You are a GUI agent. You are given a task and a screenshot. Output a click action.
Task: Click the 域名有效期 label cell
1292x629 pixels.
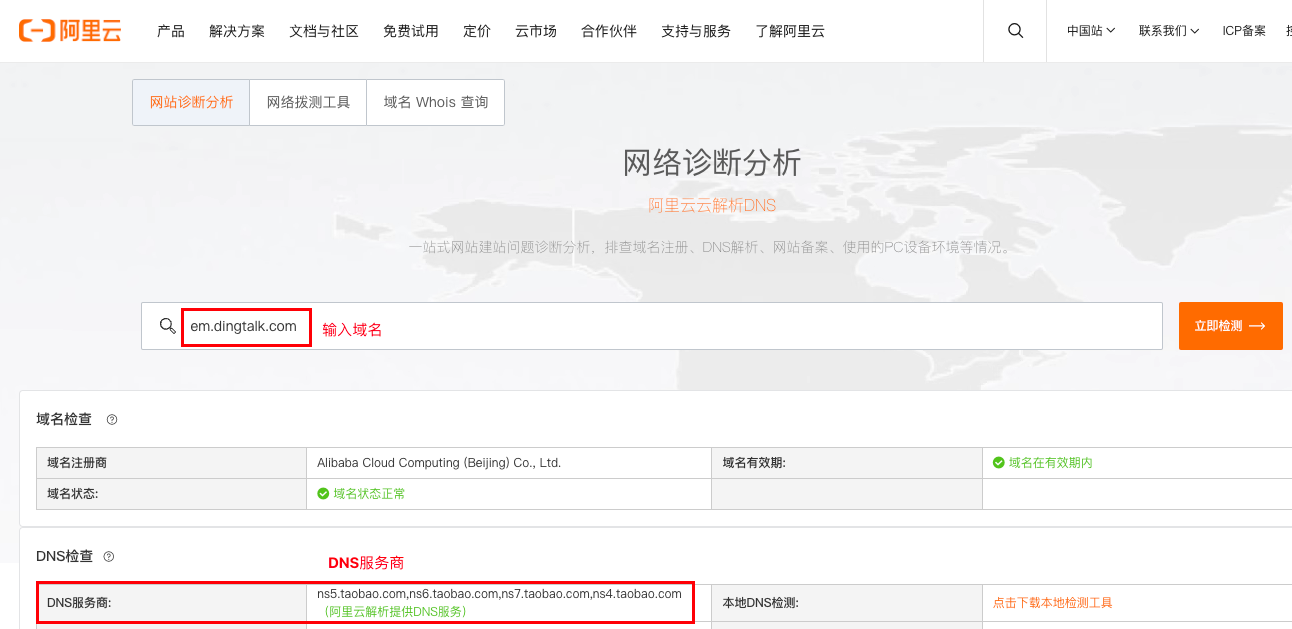(846, 463)
